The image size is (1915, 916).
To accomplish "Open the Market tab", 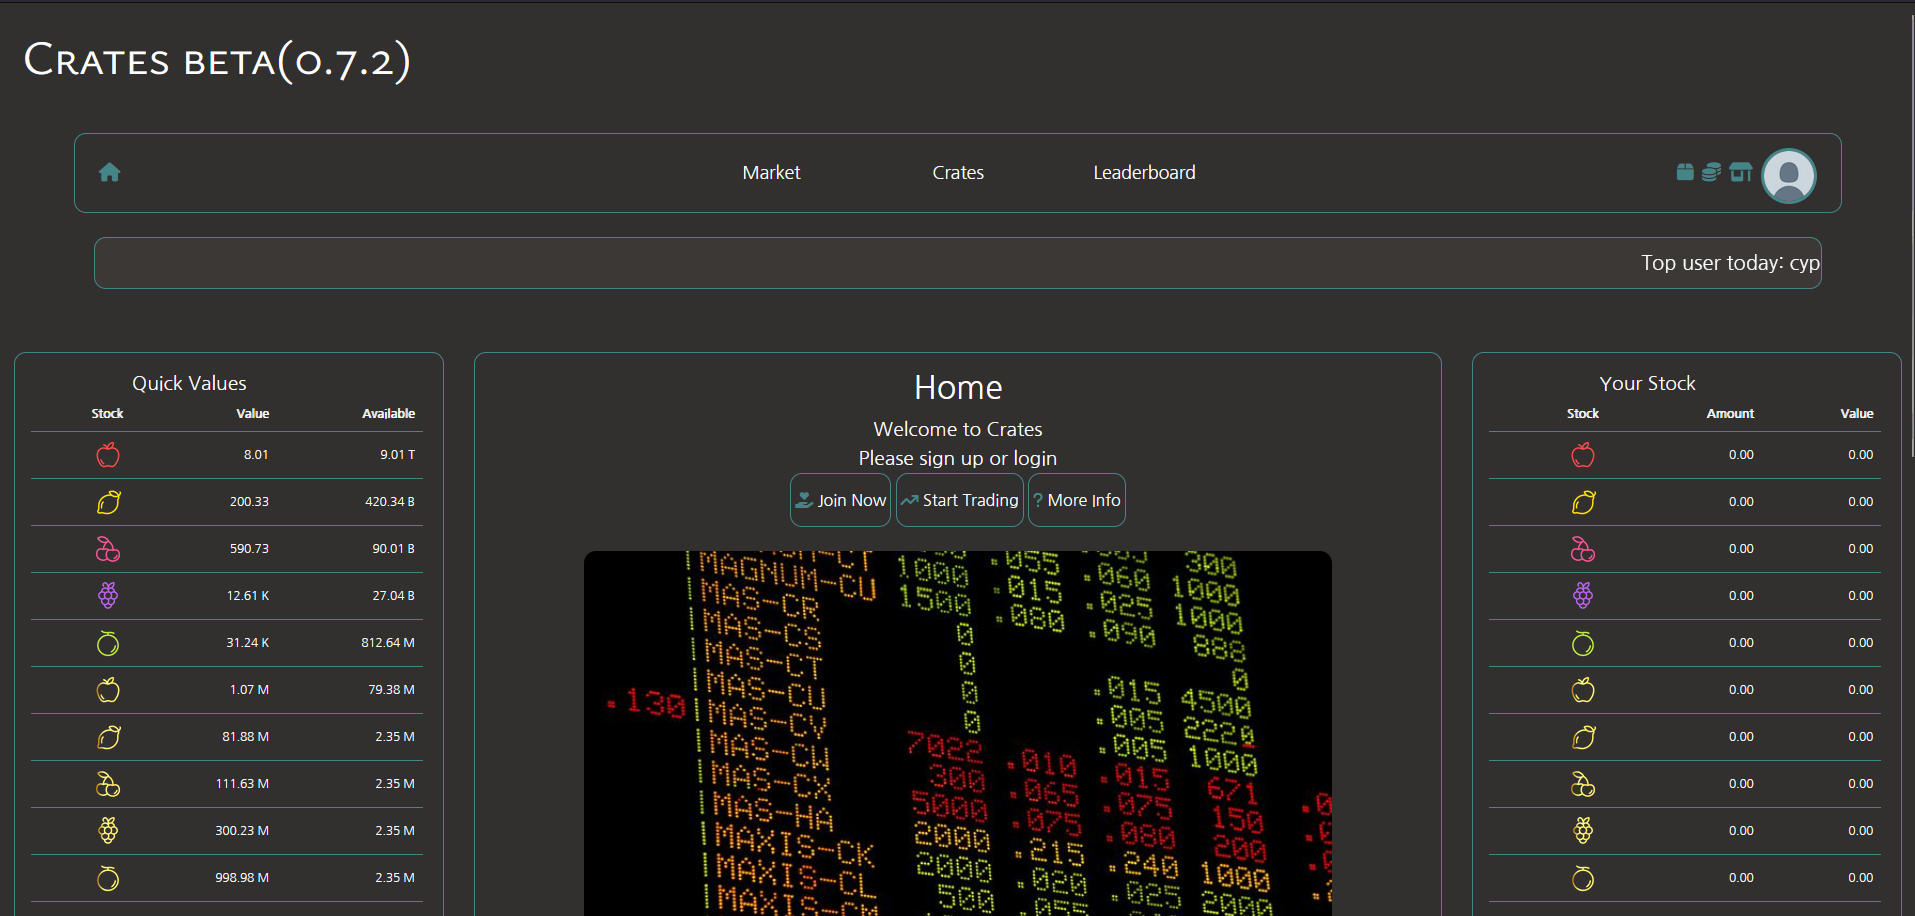I will (x=771, y=173).
